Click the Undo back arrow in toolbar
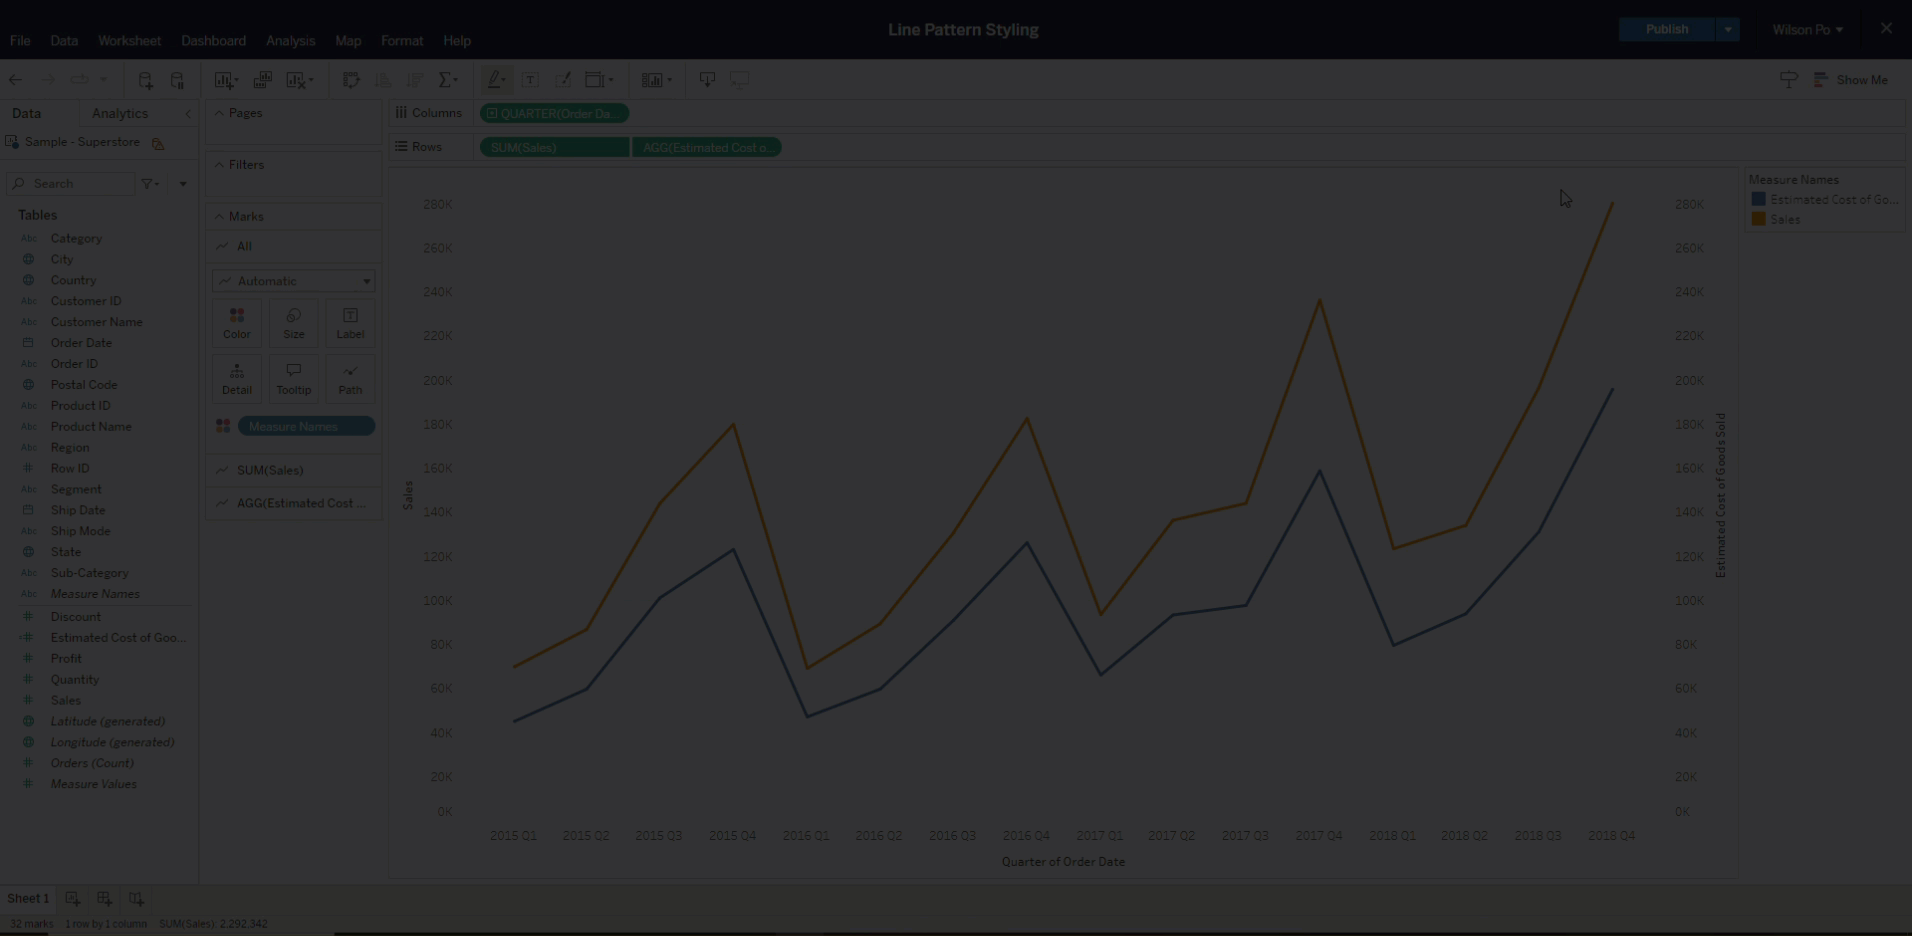 point(15,80)
